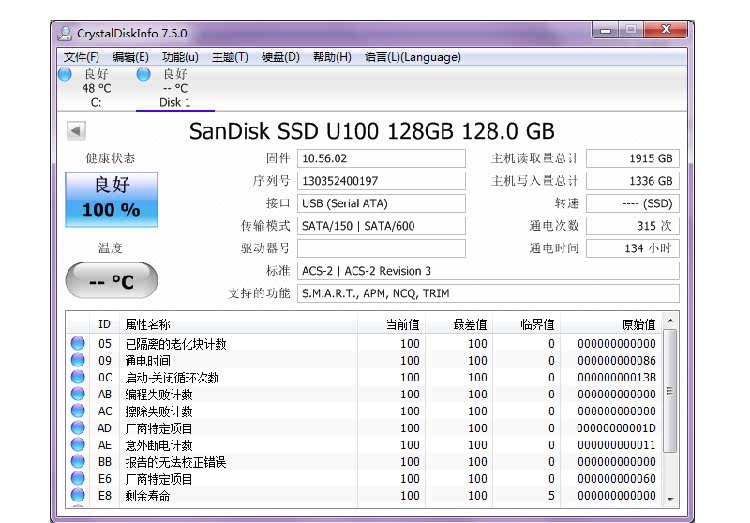The width and height of the screenshot is (750, 523).
Task: Open the 主题(T) menu
Action: [x=230, y=57]
